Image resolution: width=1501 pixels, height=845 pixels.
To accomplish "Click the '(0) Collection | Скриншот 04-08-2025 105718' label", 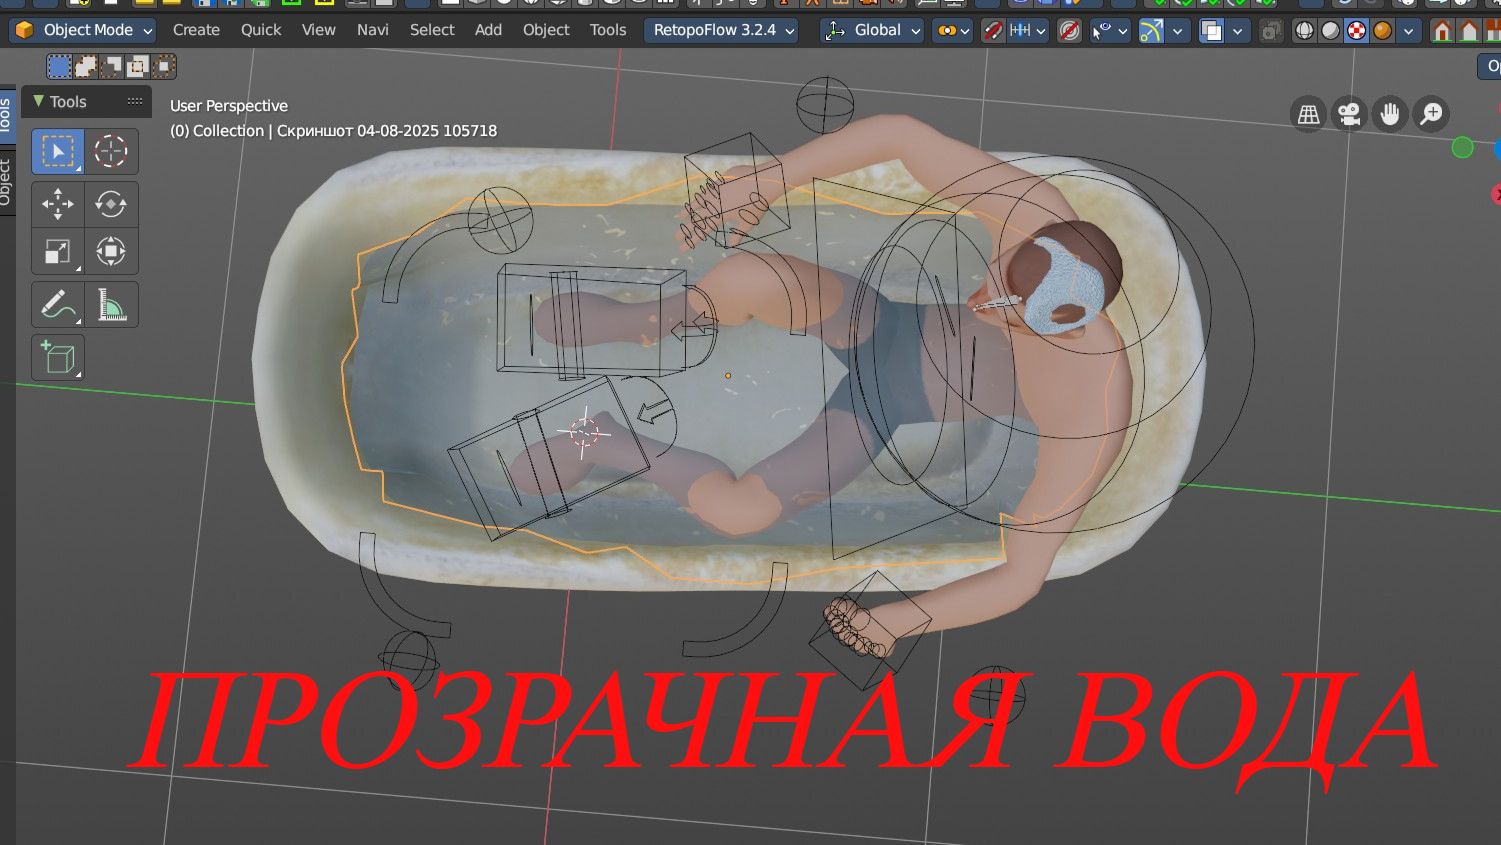I will [333, 131].
